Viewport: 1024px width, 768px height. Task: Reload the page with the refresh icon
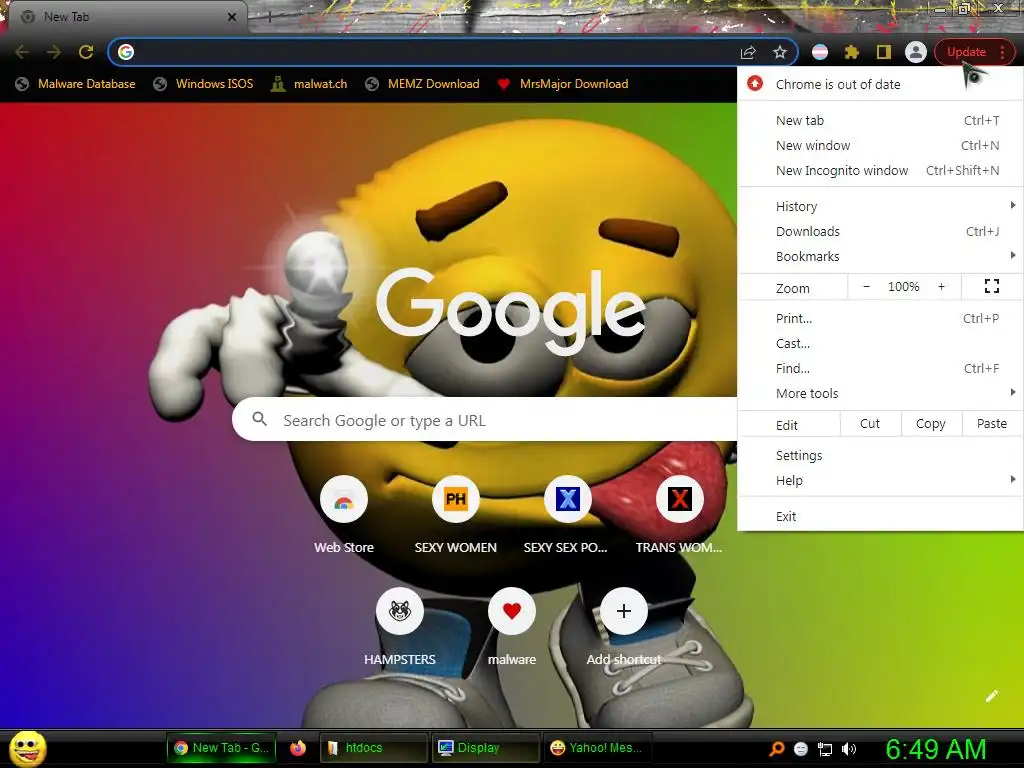point(86,52)
